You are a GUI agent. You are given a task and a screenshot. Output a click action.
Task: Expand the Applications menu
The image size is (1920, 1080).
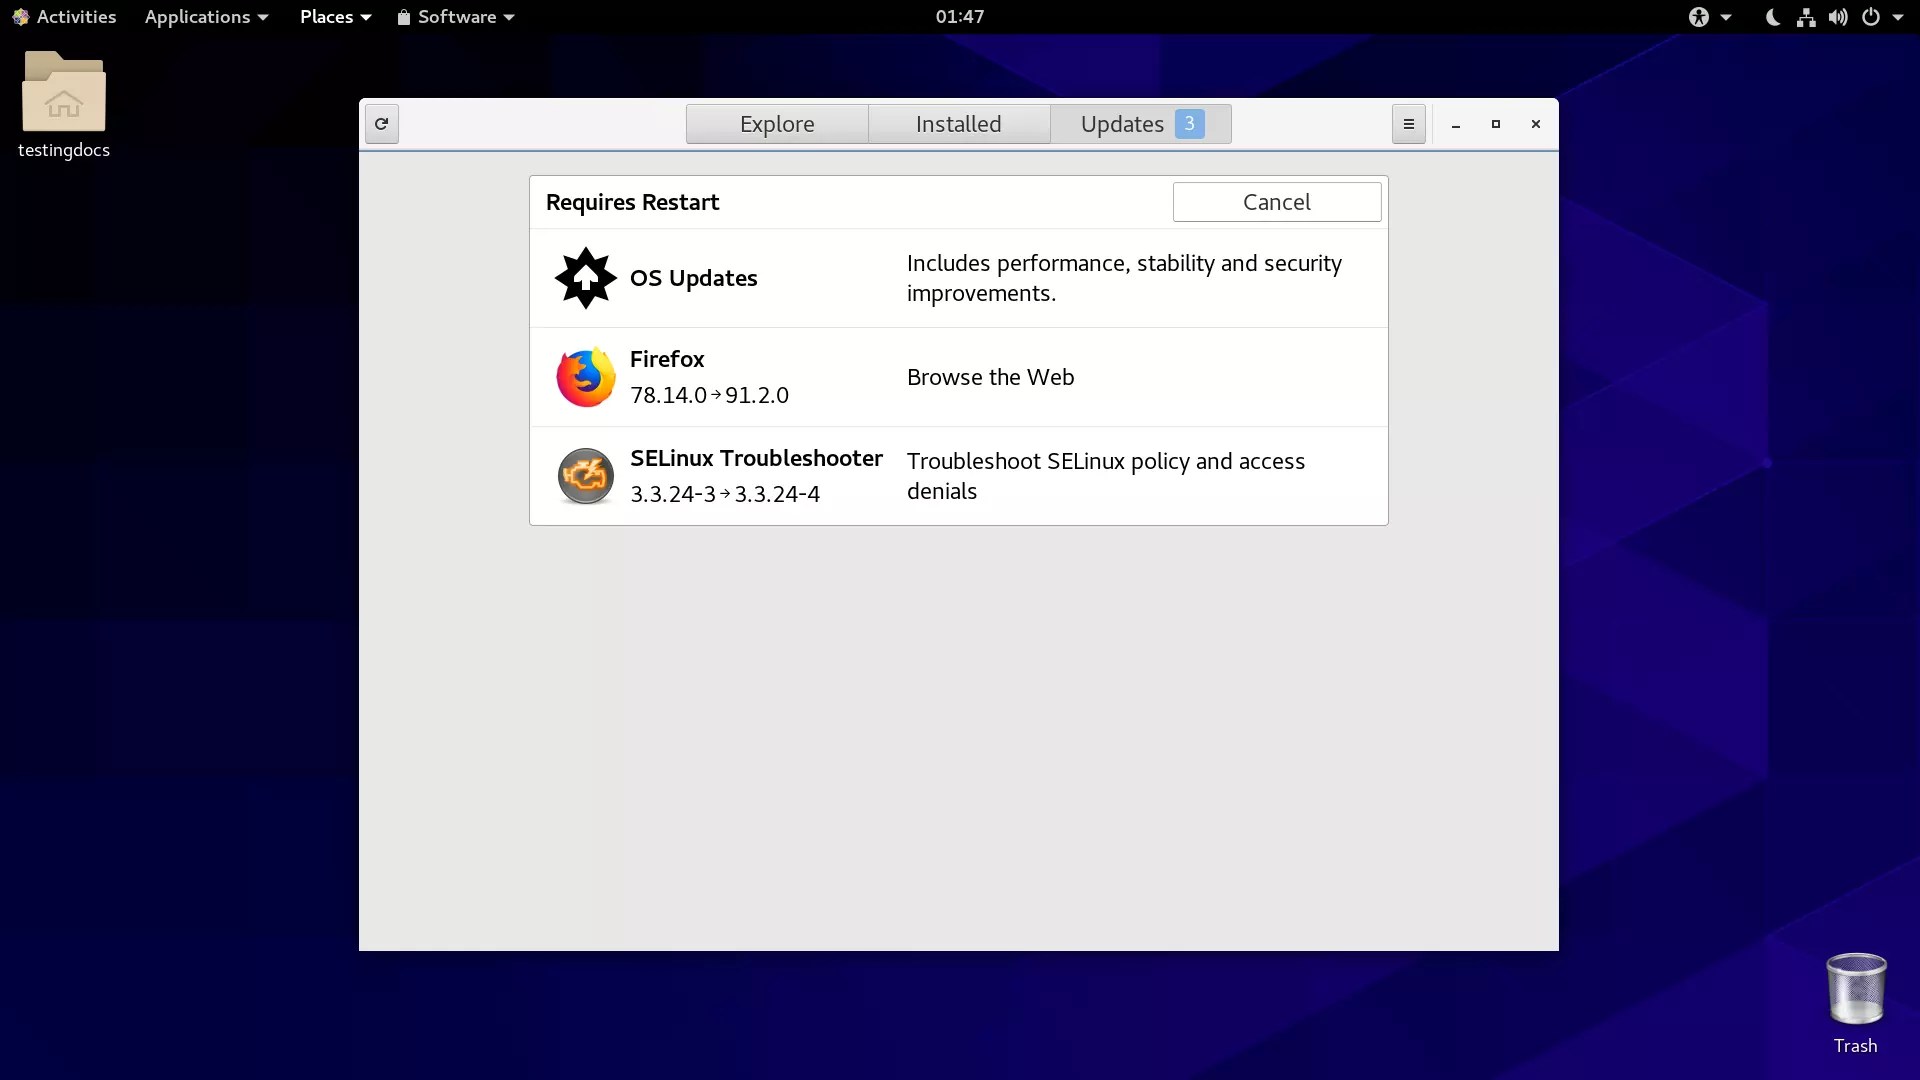click(205, 17)
